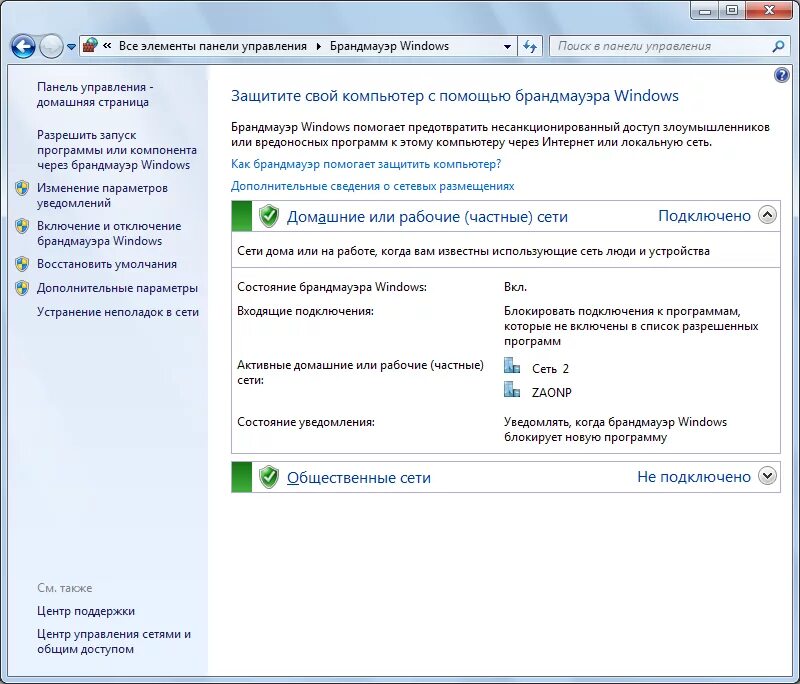Viewport: 800px width, 684px height.
Task: Click the 'ZAONP' network icon
Action: [x=512, y=390]
